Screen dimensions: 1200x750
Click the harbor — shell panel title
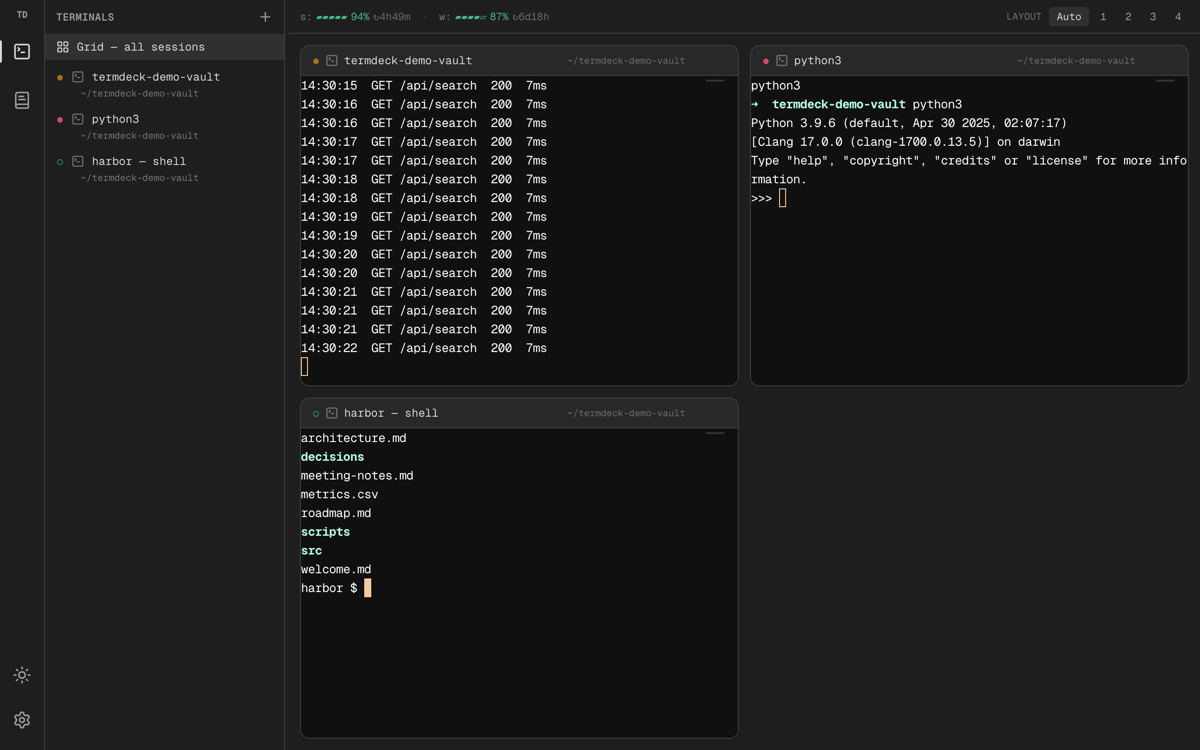coord(391,413)
